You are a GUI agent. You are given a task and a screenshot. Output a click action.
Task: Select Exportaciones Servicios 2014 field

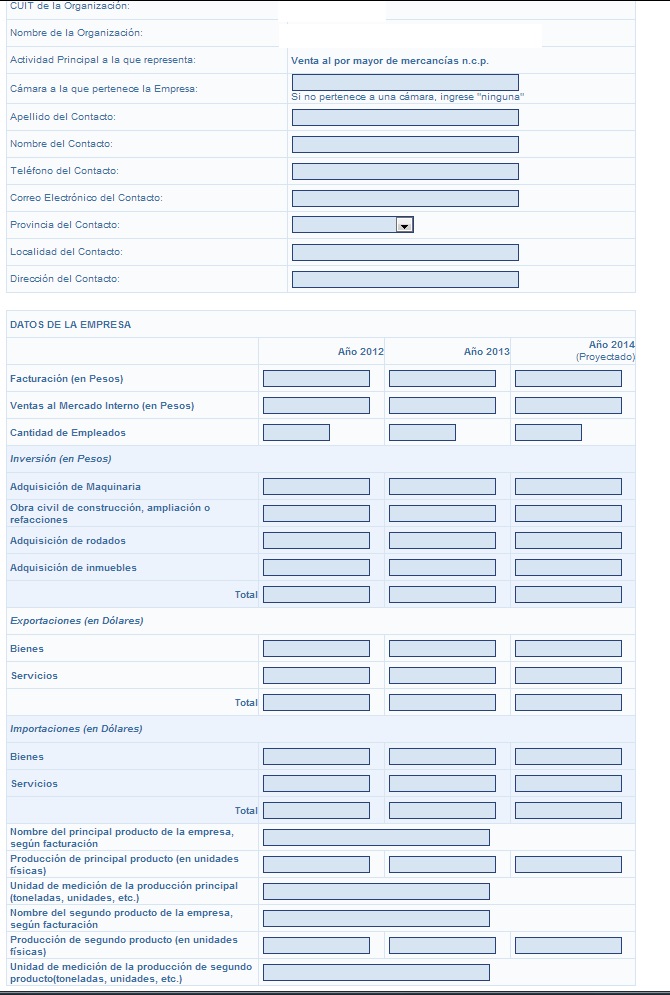[568, 676]
